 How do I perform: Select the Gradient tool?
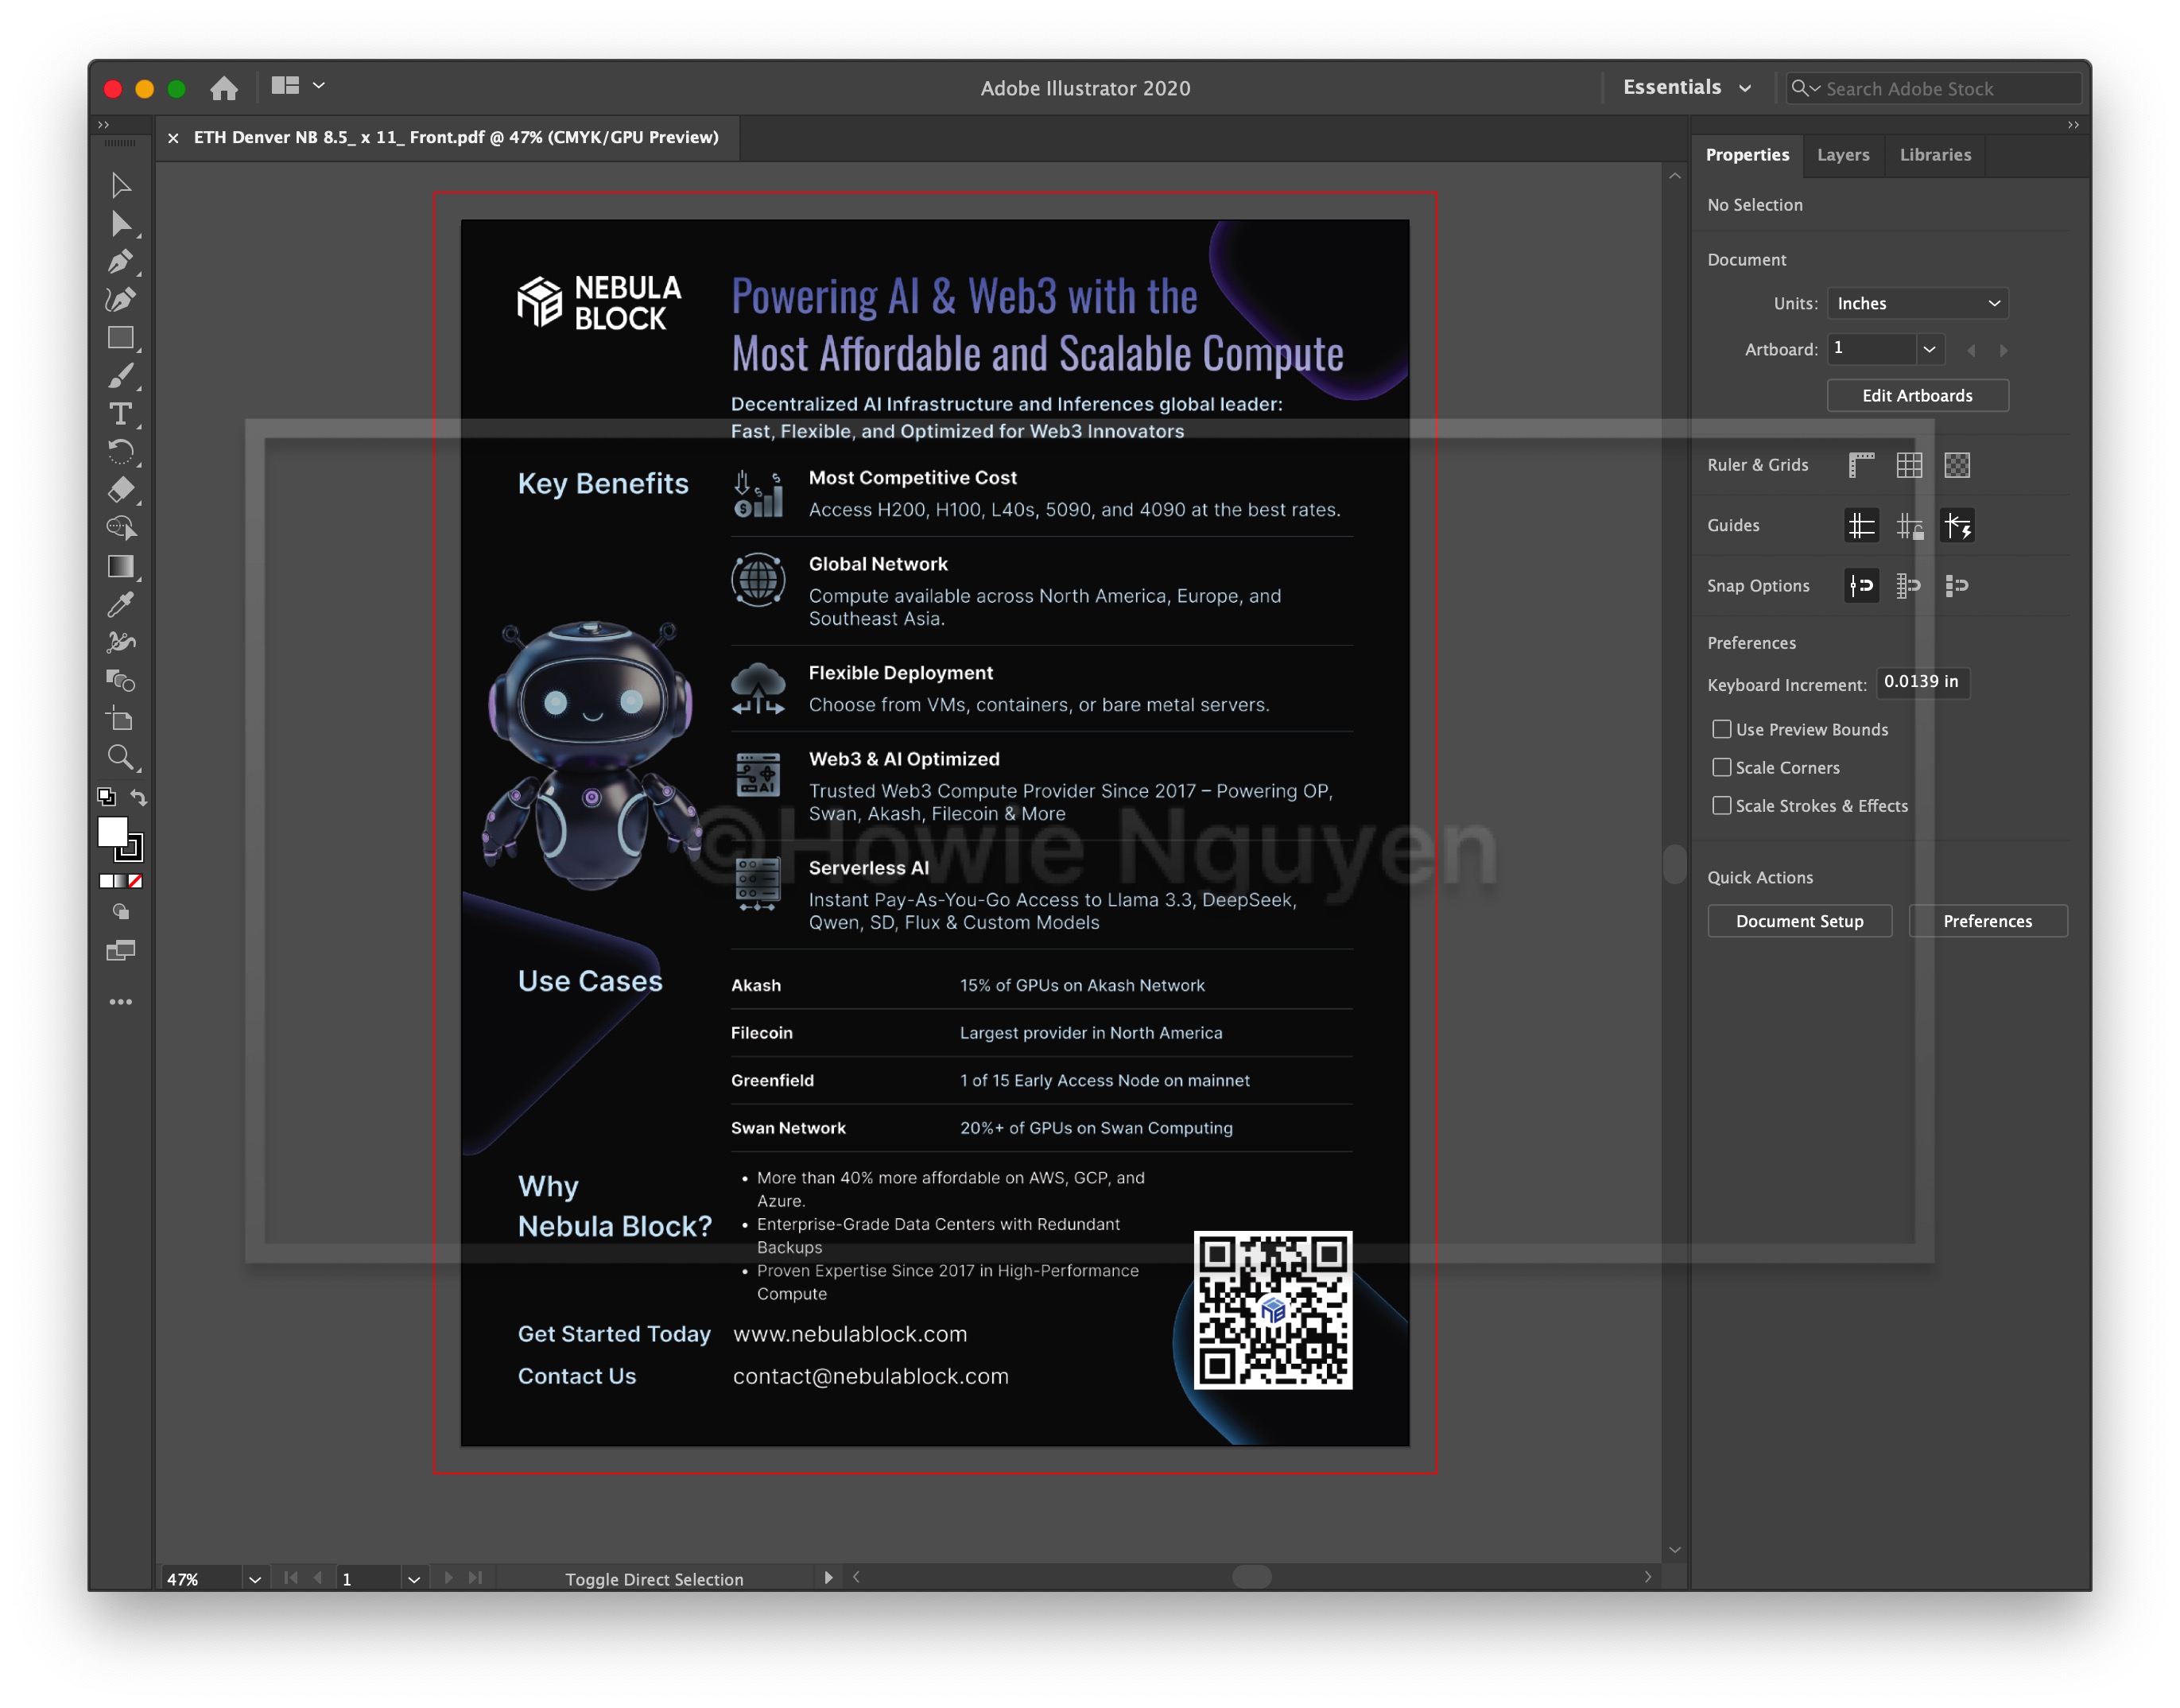coord(120,566)
